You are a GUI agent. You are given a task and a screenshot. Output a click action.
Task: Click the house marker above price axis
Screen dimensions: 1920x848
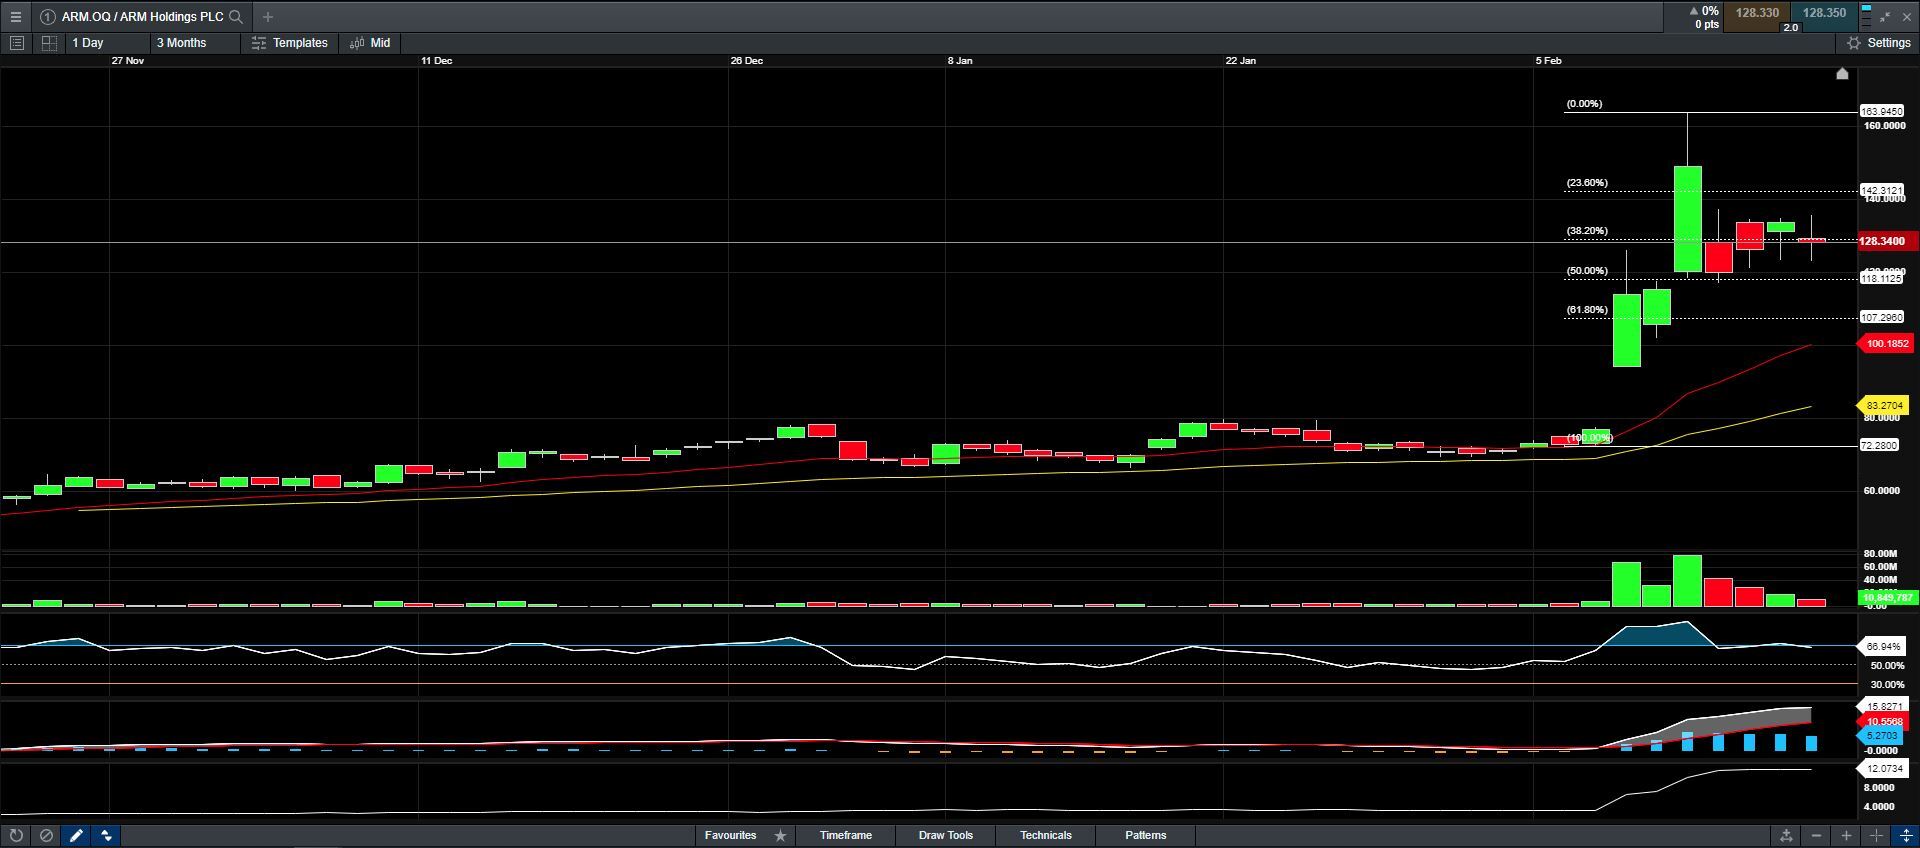[1842, 74]
